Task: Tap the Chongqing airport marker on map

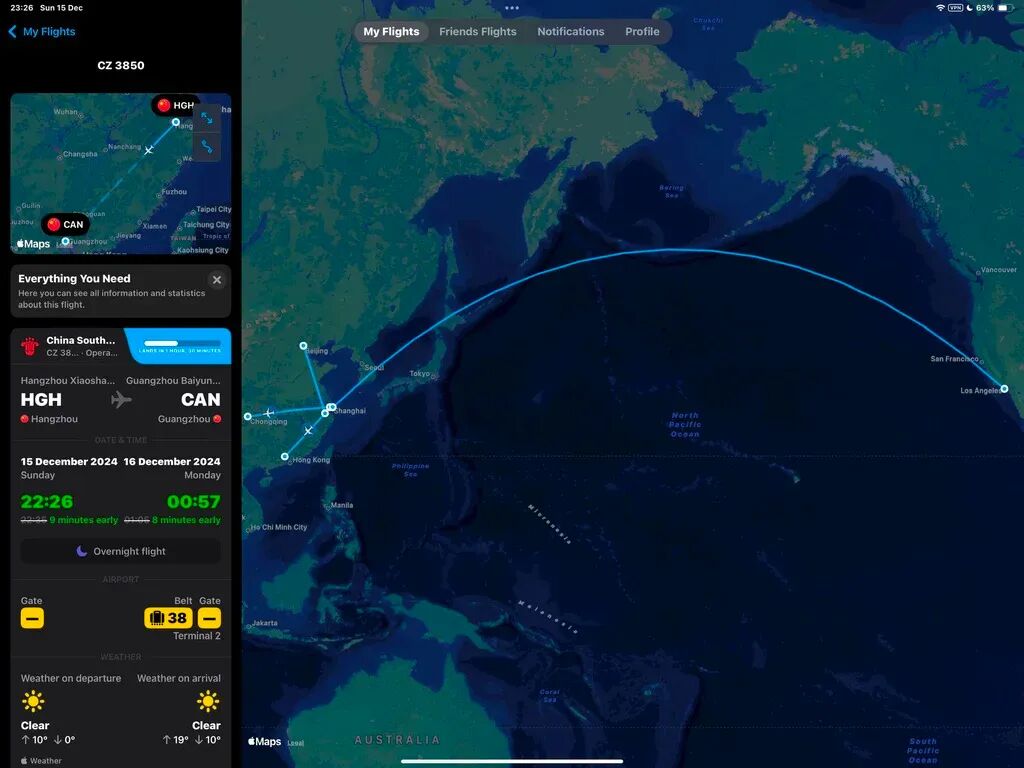Action: click(248, 416)
